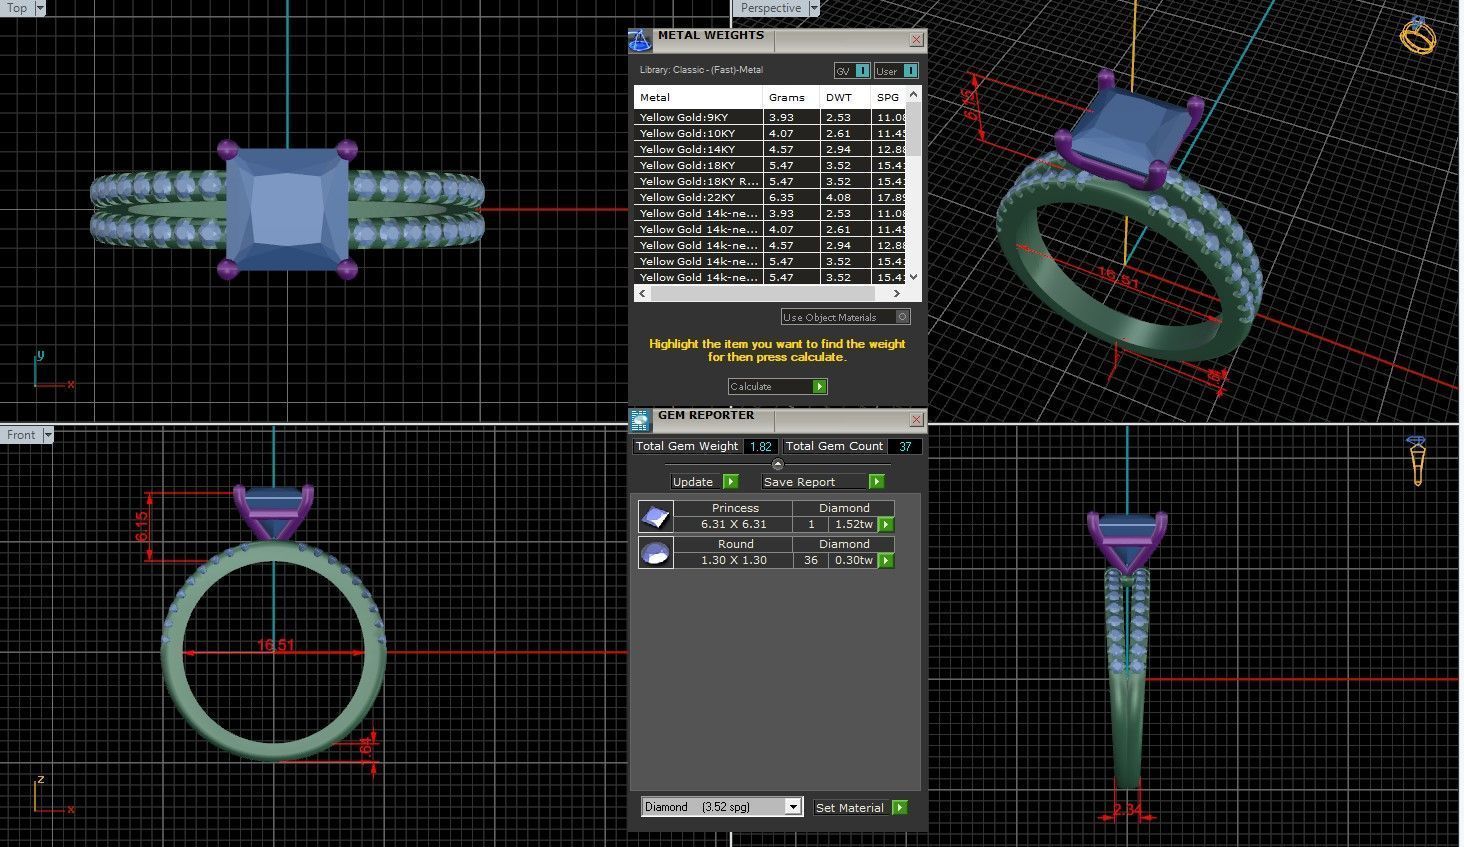Image resolution: width=1464 pixels, height=847 pixels.
Task: Click the 1.30 X 1.30 size cell
Action: click(x=734, y=560)
